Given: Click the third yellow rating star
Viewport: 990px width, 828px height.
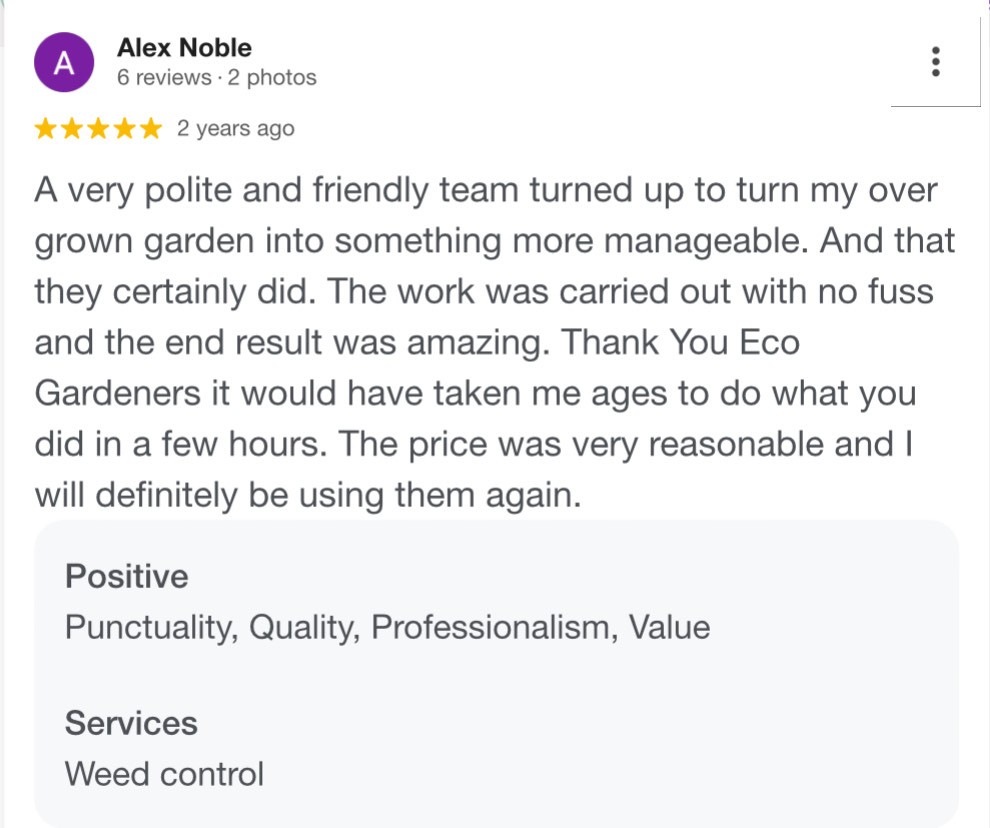Looking at the screenshot, I should (x=98, y=128).
